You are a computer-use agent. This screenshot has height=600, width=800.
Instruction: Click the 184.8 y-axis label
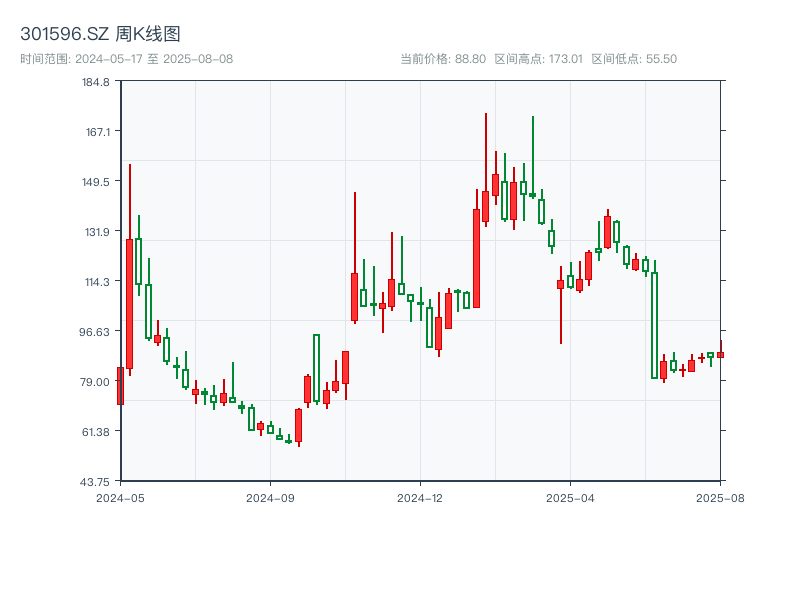[96, 84]
